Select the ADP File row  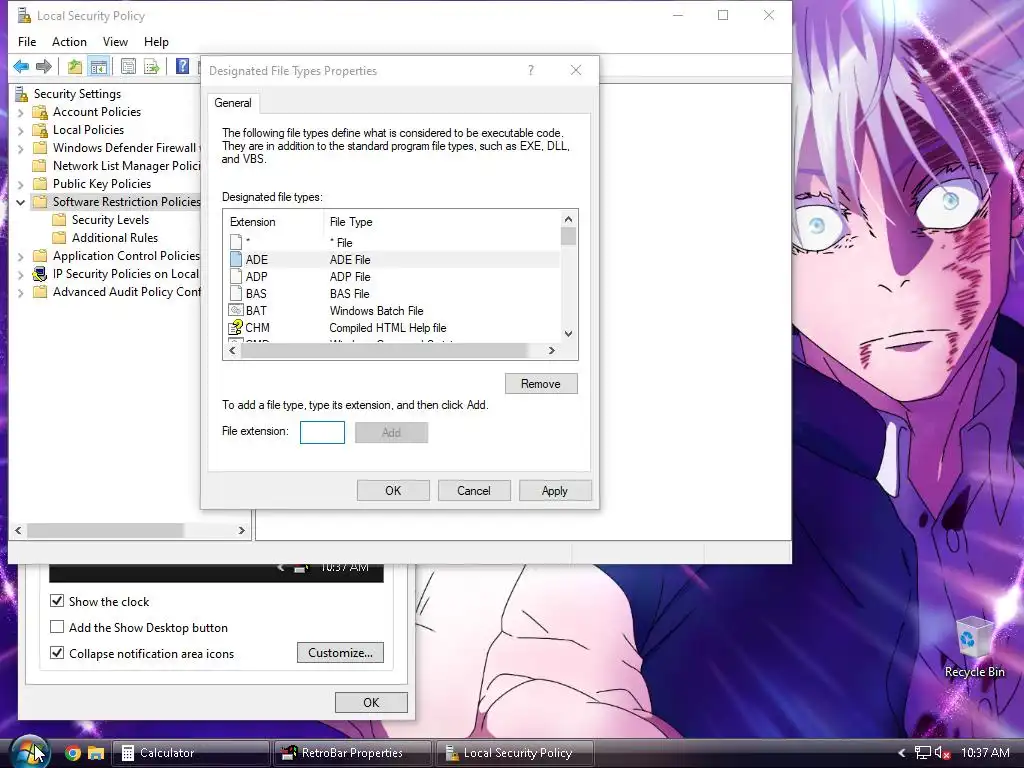click(392, 277)
